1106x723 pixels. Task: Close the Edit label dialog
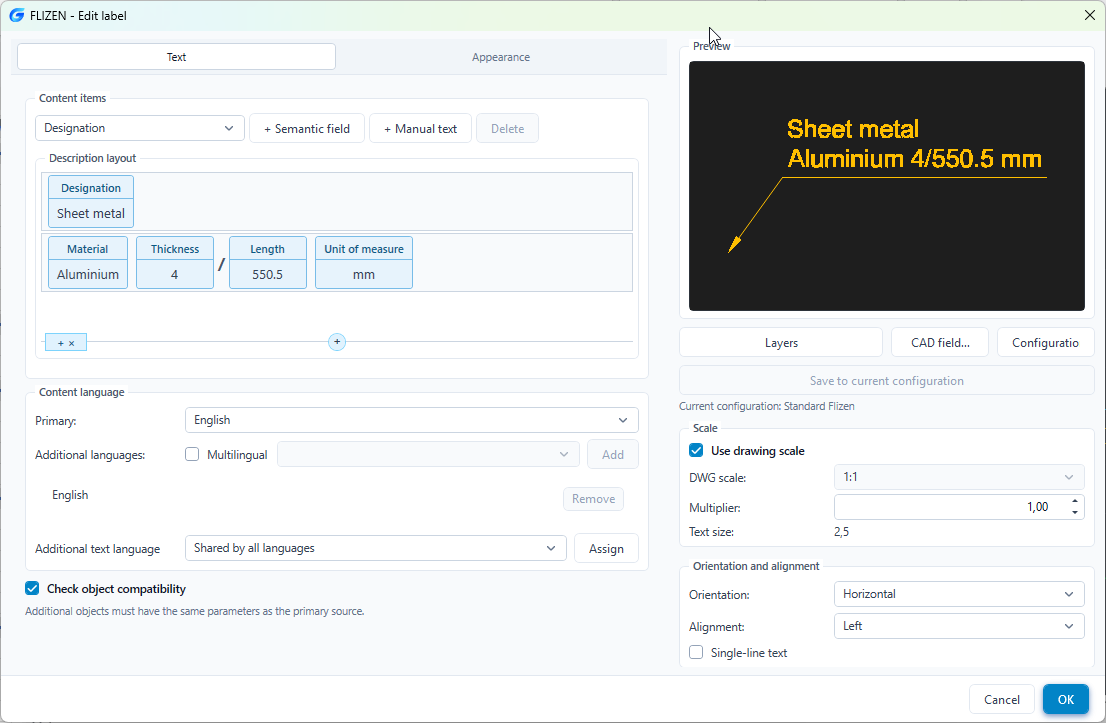click(x=1090, y=15)
